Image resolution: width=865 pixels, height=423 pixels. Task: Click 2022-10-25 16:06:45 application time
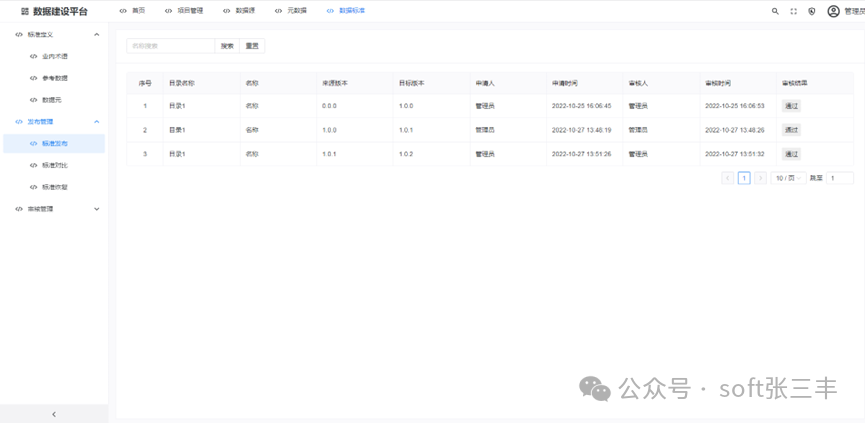(x=581, y=106)
